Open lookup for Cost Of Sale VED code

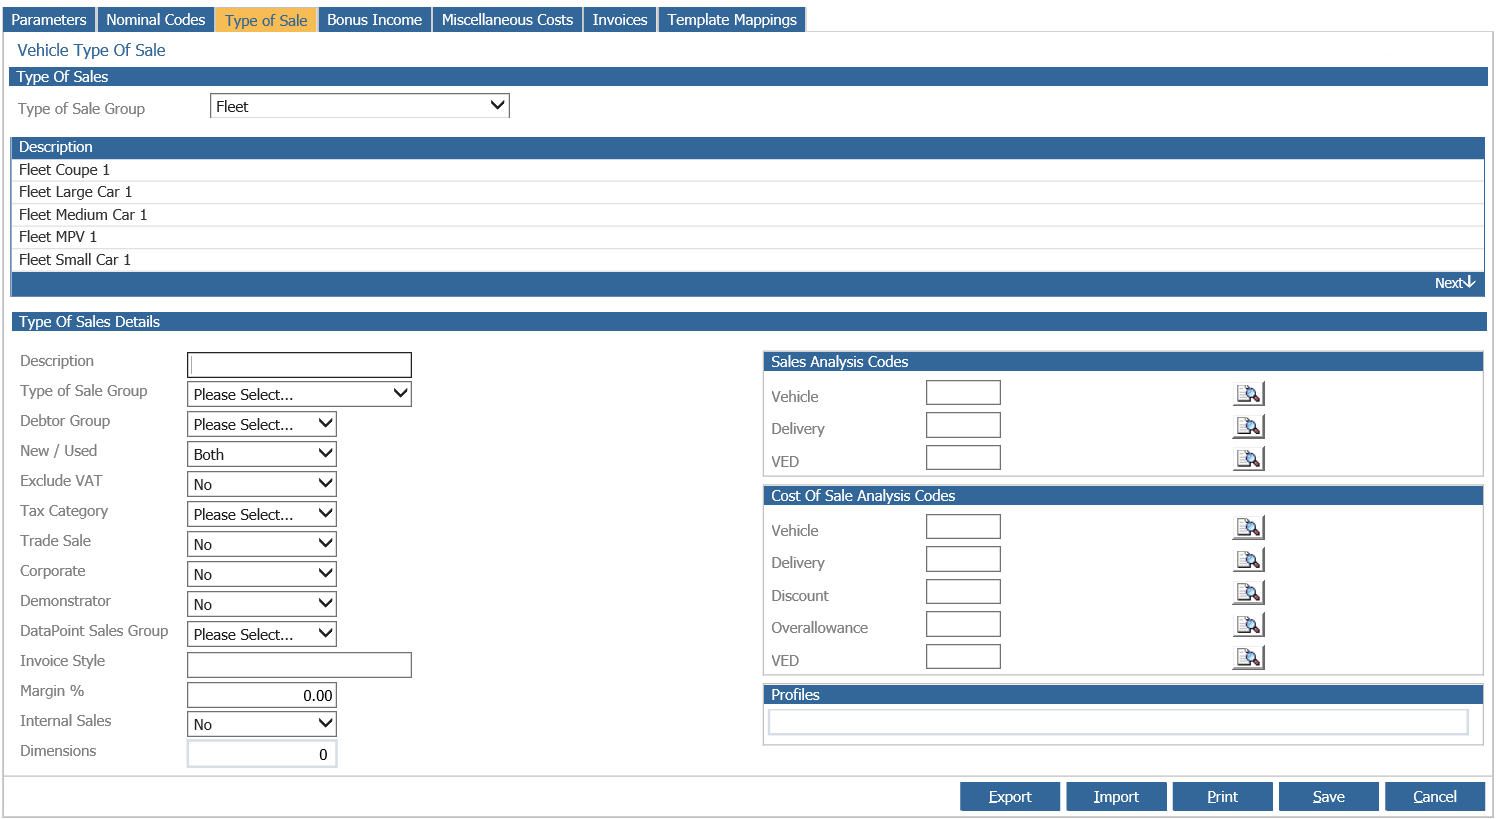pyautogui.click(x=1248, y=658)
